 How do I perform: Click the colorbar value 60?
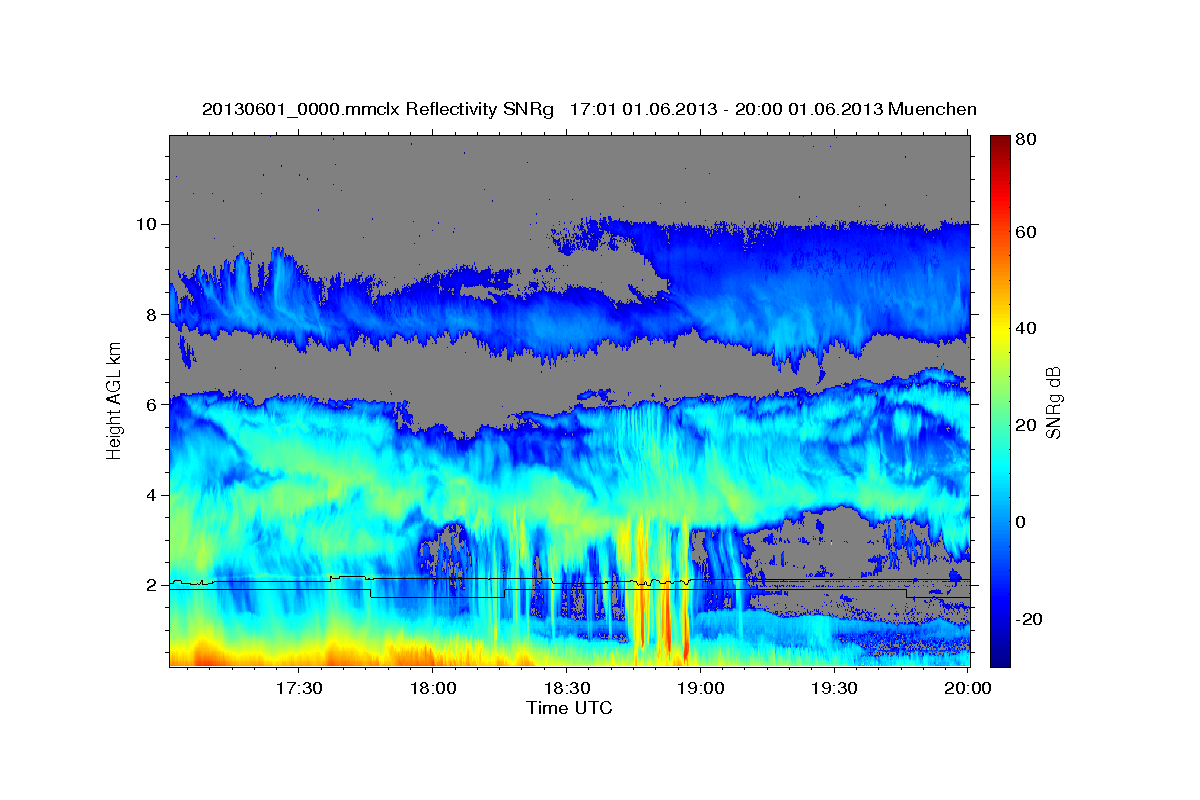click(1025, 232)
